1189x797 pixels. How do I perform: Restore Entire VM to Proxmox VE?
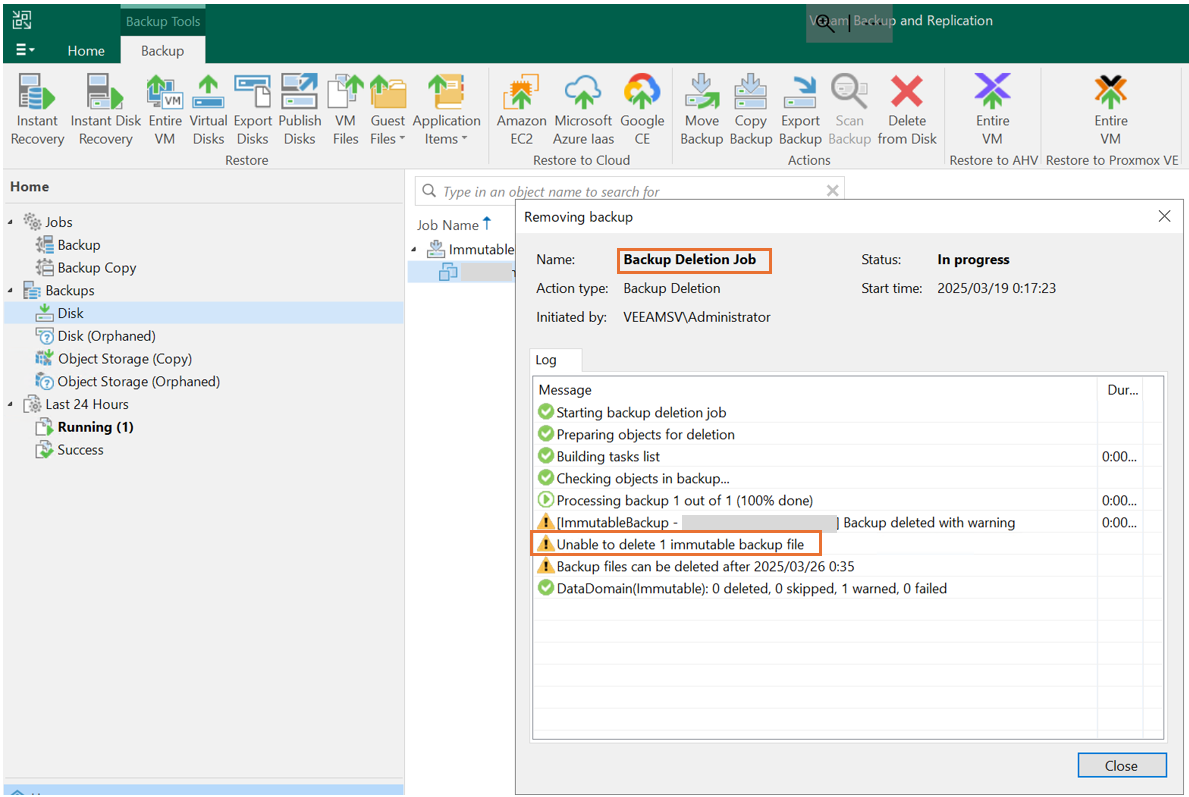(x=1111, y=110)
